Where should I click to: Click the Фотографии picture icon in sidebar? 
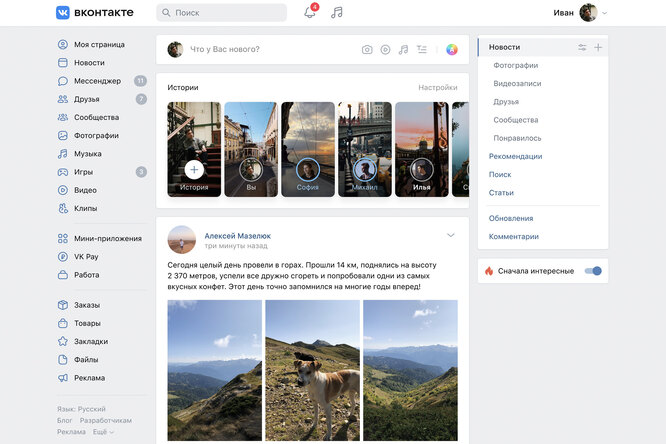coord(62,136)
